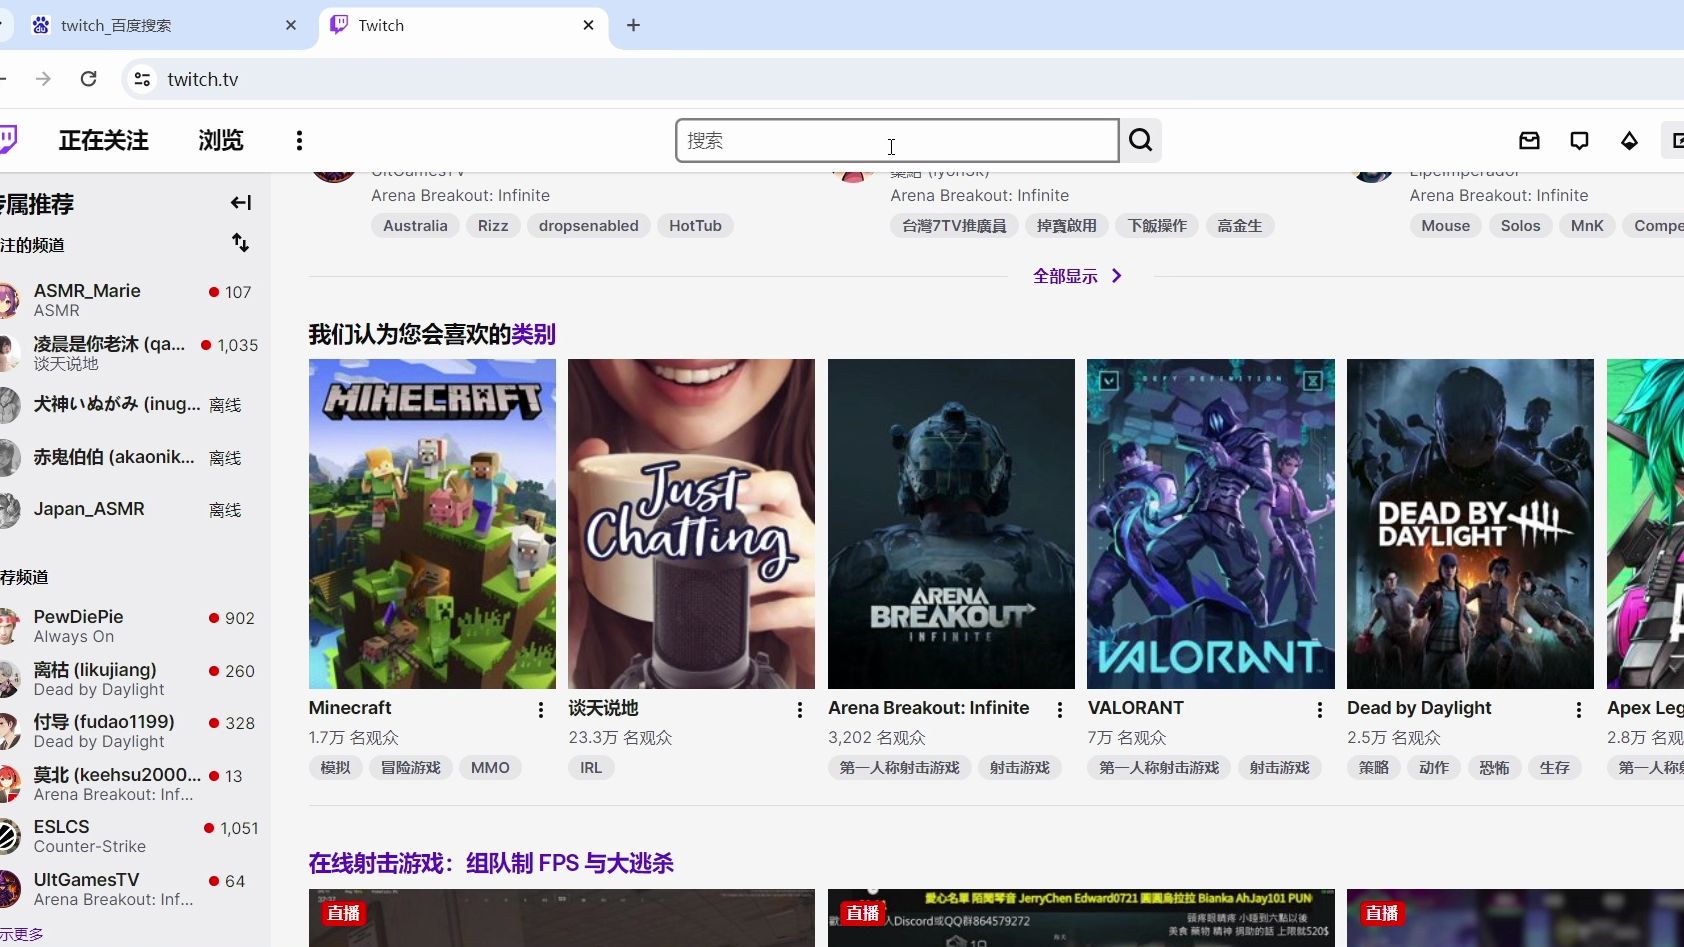The image size is (1684, 947).
Task: Open the whispers chat icon
Action: tap(1579, 141)
